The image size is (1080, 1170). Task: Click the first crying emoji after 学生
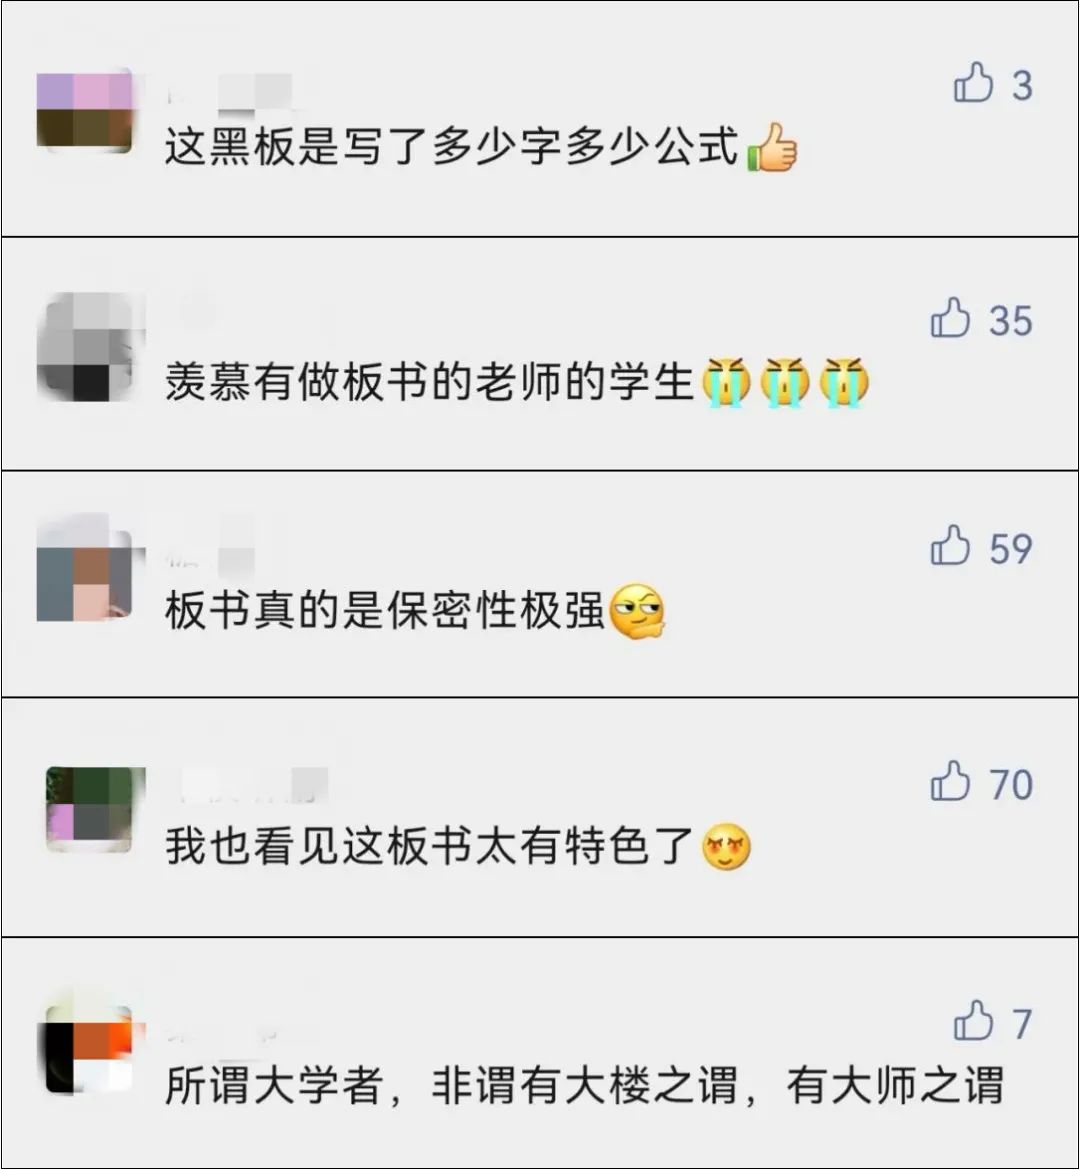(x=725, y=383)
